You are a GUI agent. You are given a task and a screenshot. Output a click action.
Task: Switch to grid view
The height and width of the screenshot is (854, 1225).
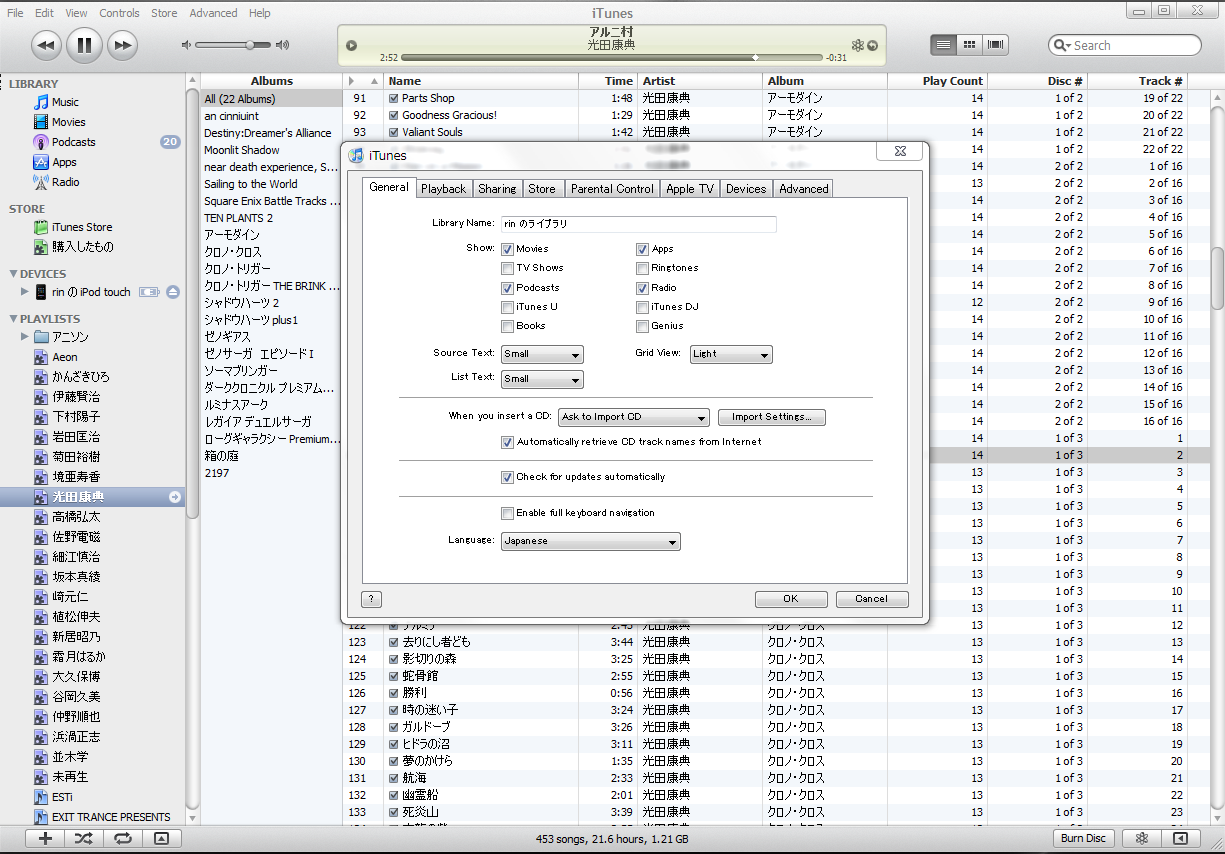tap(969, 45)
